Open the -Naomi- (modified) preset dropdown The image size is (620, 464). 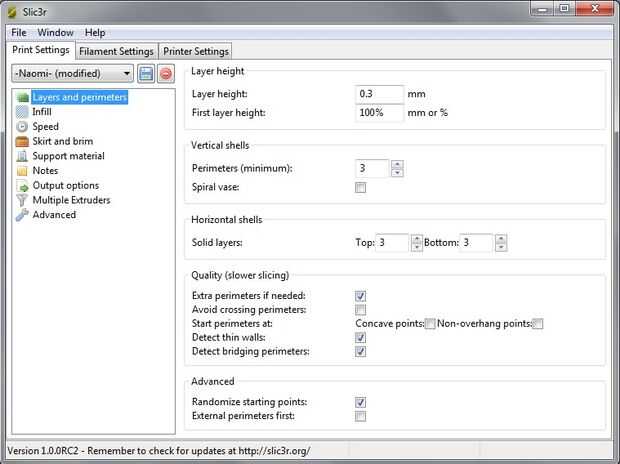coord(72,74)
